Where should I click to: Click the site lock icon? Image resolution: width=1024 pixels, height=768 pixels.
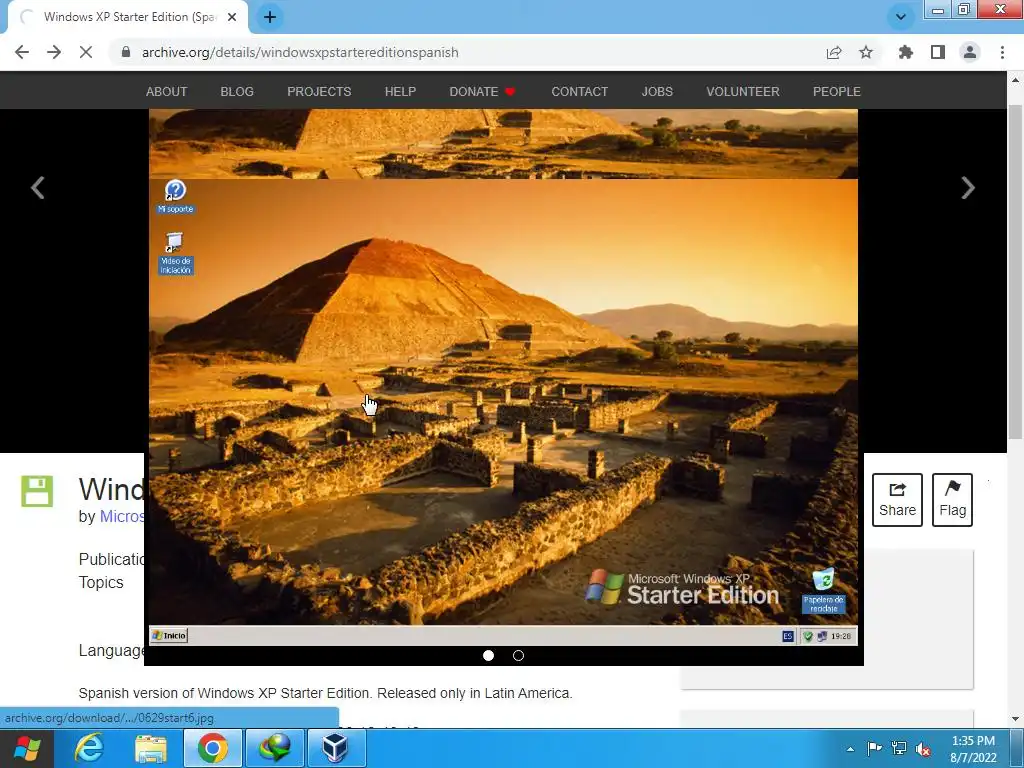click(126, 52)
